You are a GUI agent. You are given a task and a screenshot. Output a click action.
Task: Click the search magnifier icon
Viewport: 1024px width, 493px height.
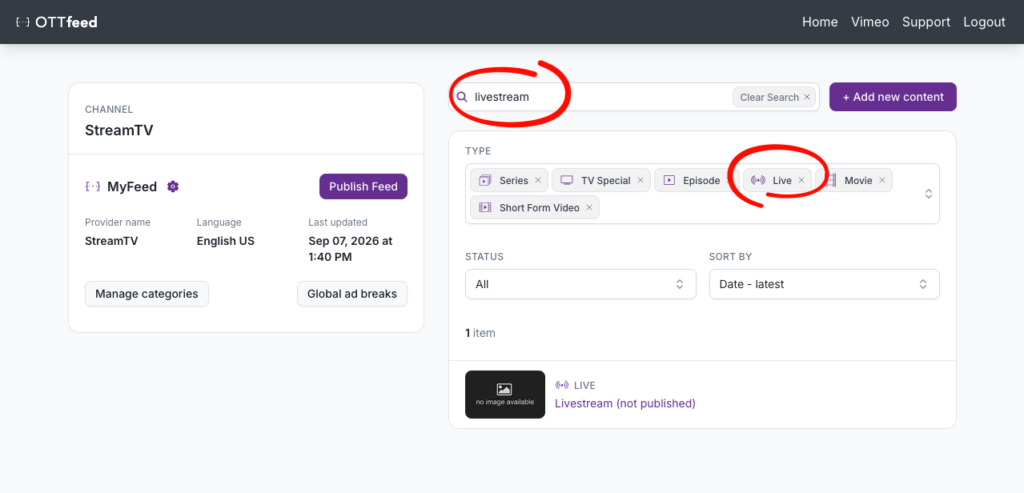pos(462,97)
